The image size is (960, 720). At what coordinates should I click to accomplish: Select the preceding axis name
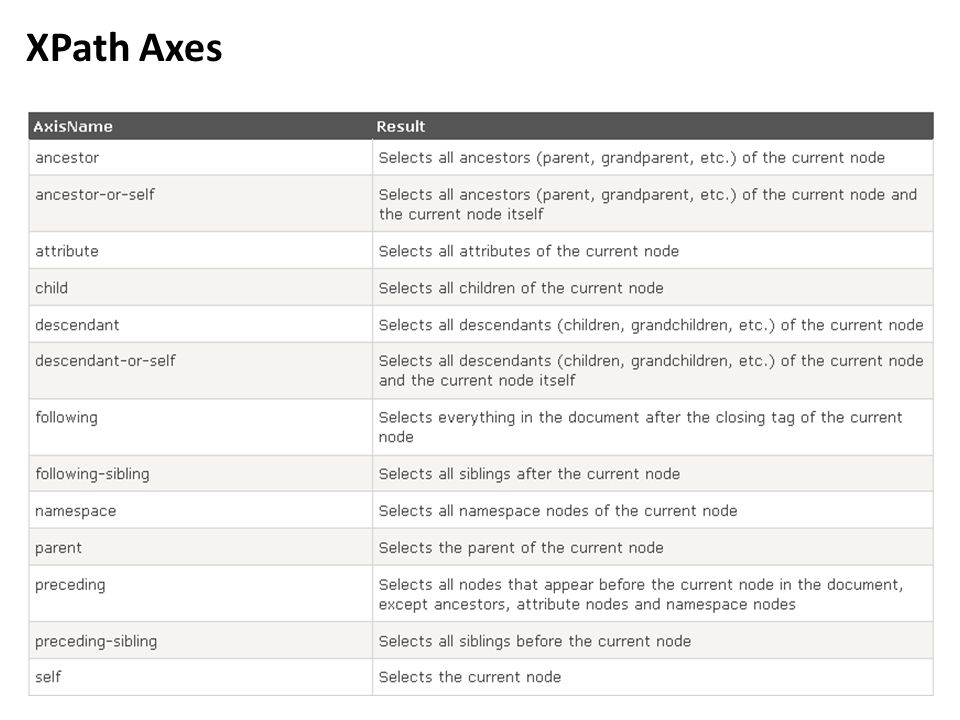[x=70, y=585]
